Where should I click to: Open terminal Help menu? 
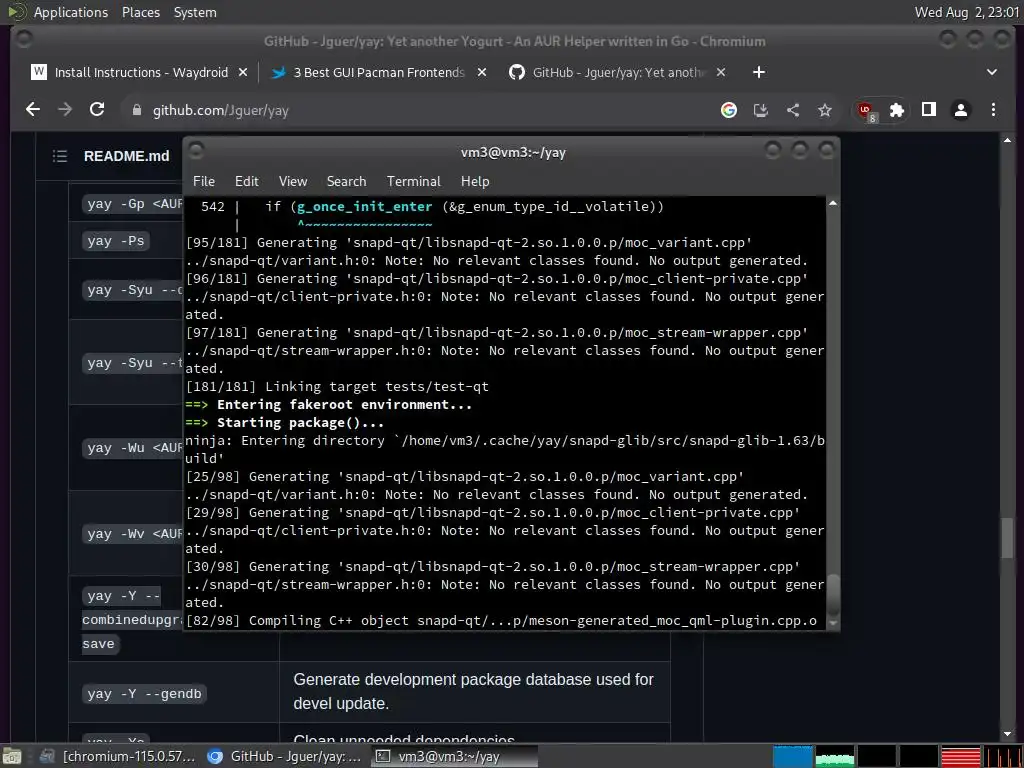click(x=475, y=182)
